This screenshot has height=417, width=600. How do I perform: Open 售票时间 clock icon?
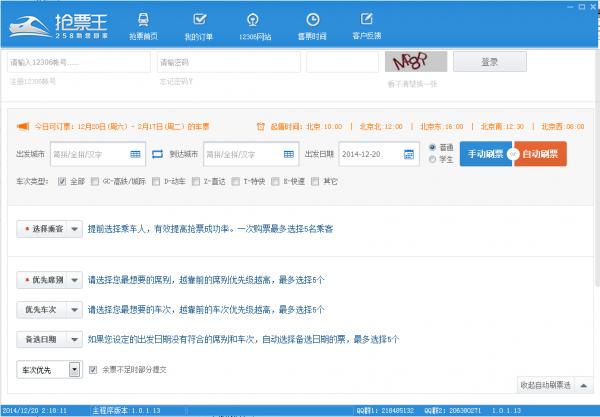coord(313,20)
